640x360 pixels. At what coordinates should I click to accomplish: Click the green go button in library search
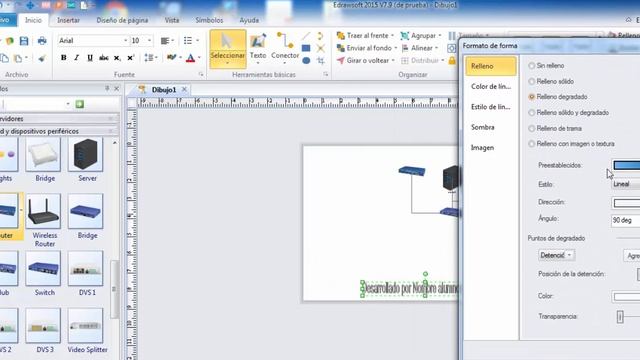[x=80, y=104]
